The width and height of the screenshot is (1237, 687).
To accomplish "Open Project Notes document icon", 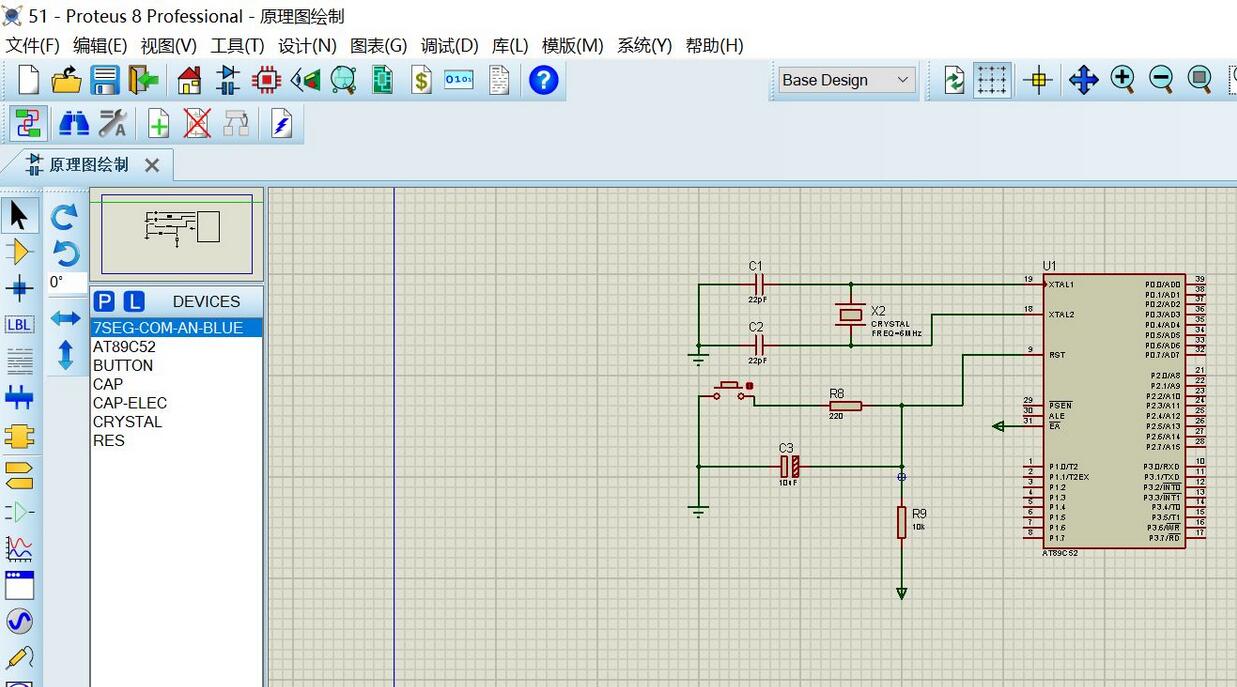I will coord(499,80).
